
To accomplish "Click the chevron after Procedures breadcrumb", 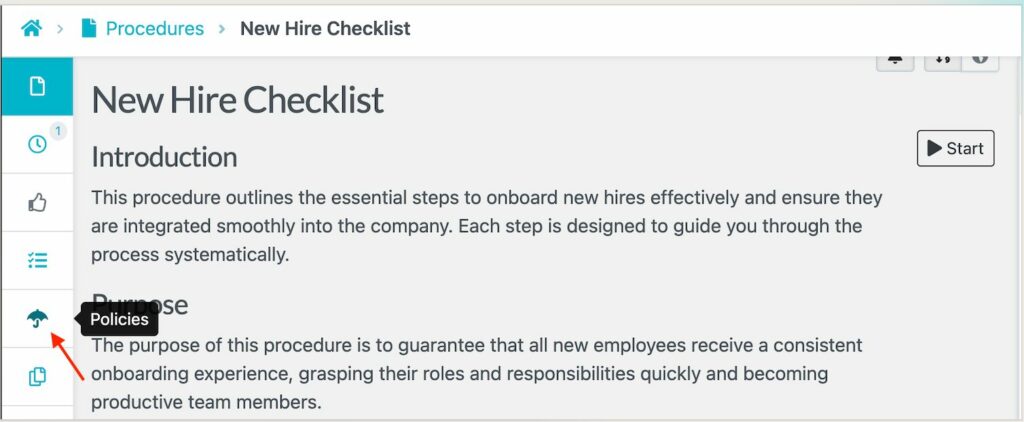I will click(221, 28).
